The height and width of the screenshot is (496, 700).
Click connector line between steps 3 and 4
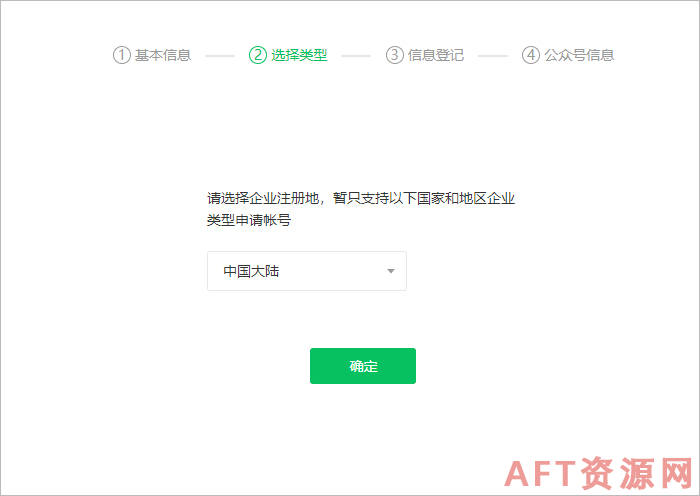493,56
